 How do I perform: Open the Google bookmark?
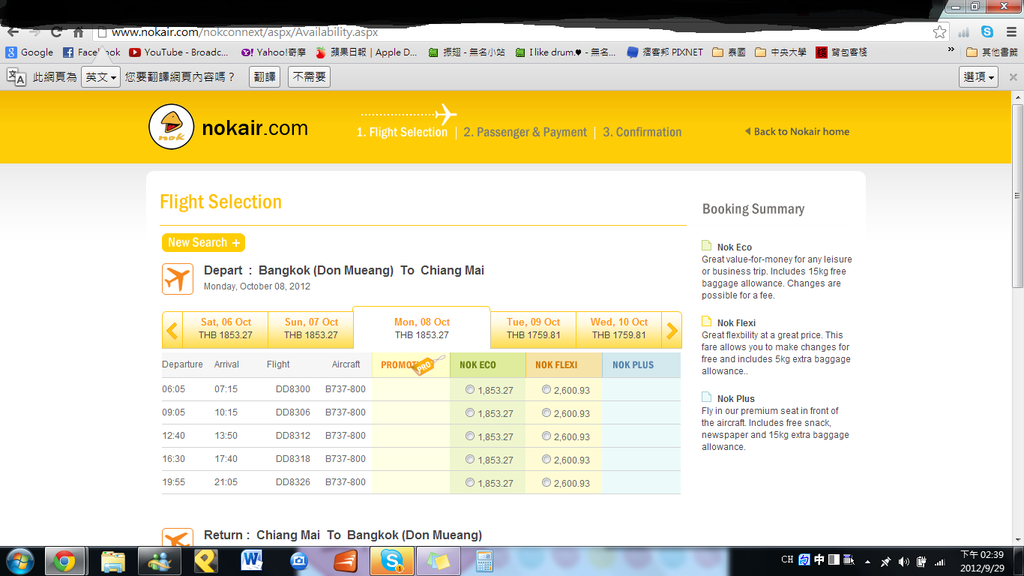coord(29,52)
